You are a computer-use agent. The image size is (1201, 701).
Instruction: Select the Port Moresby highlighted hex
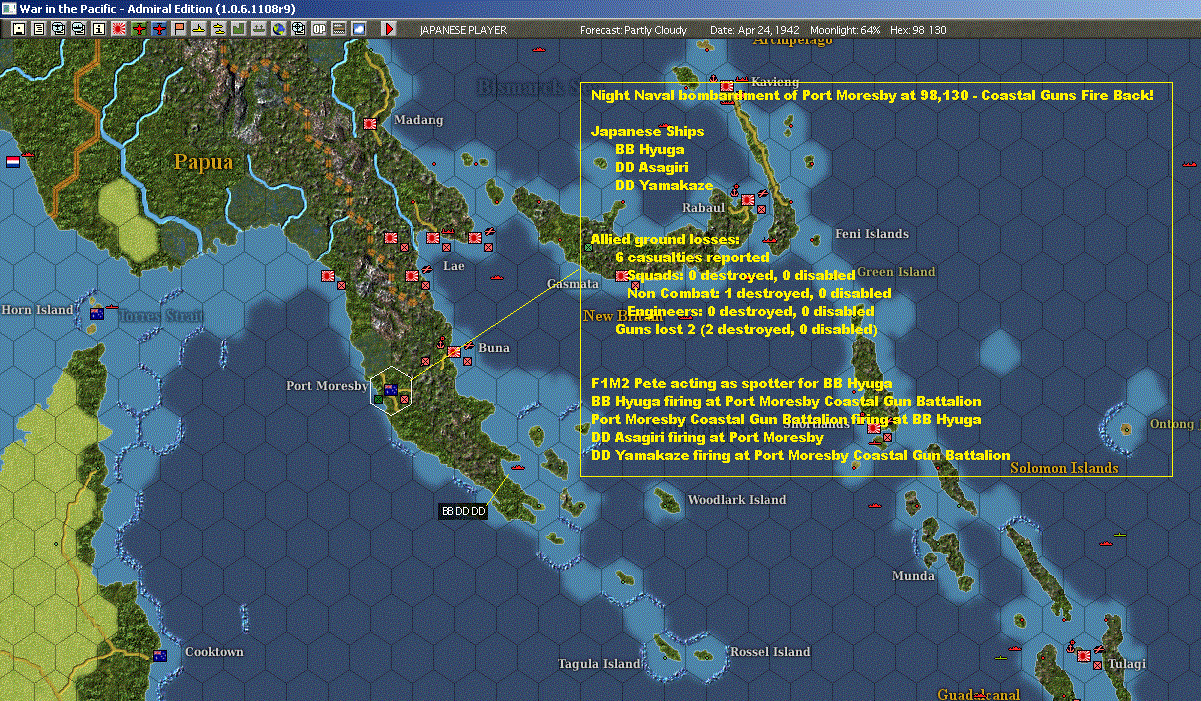391,392
